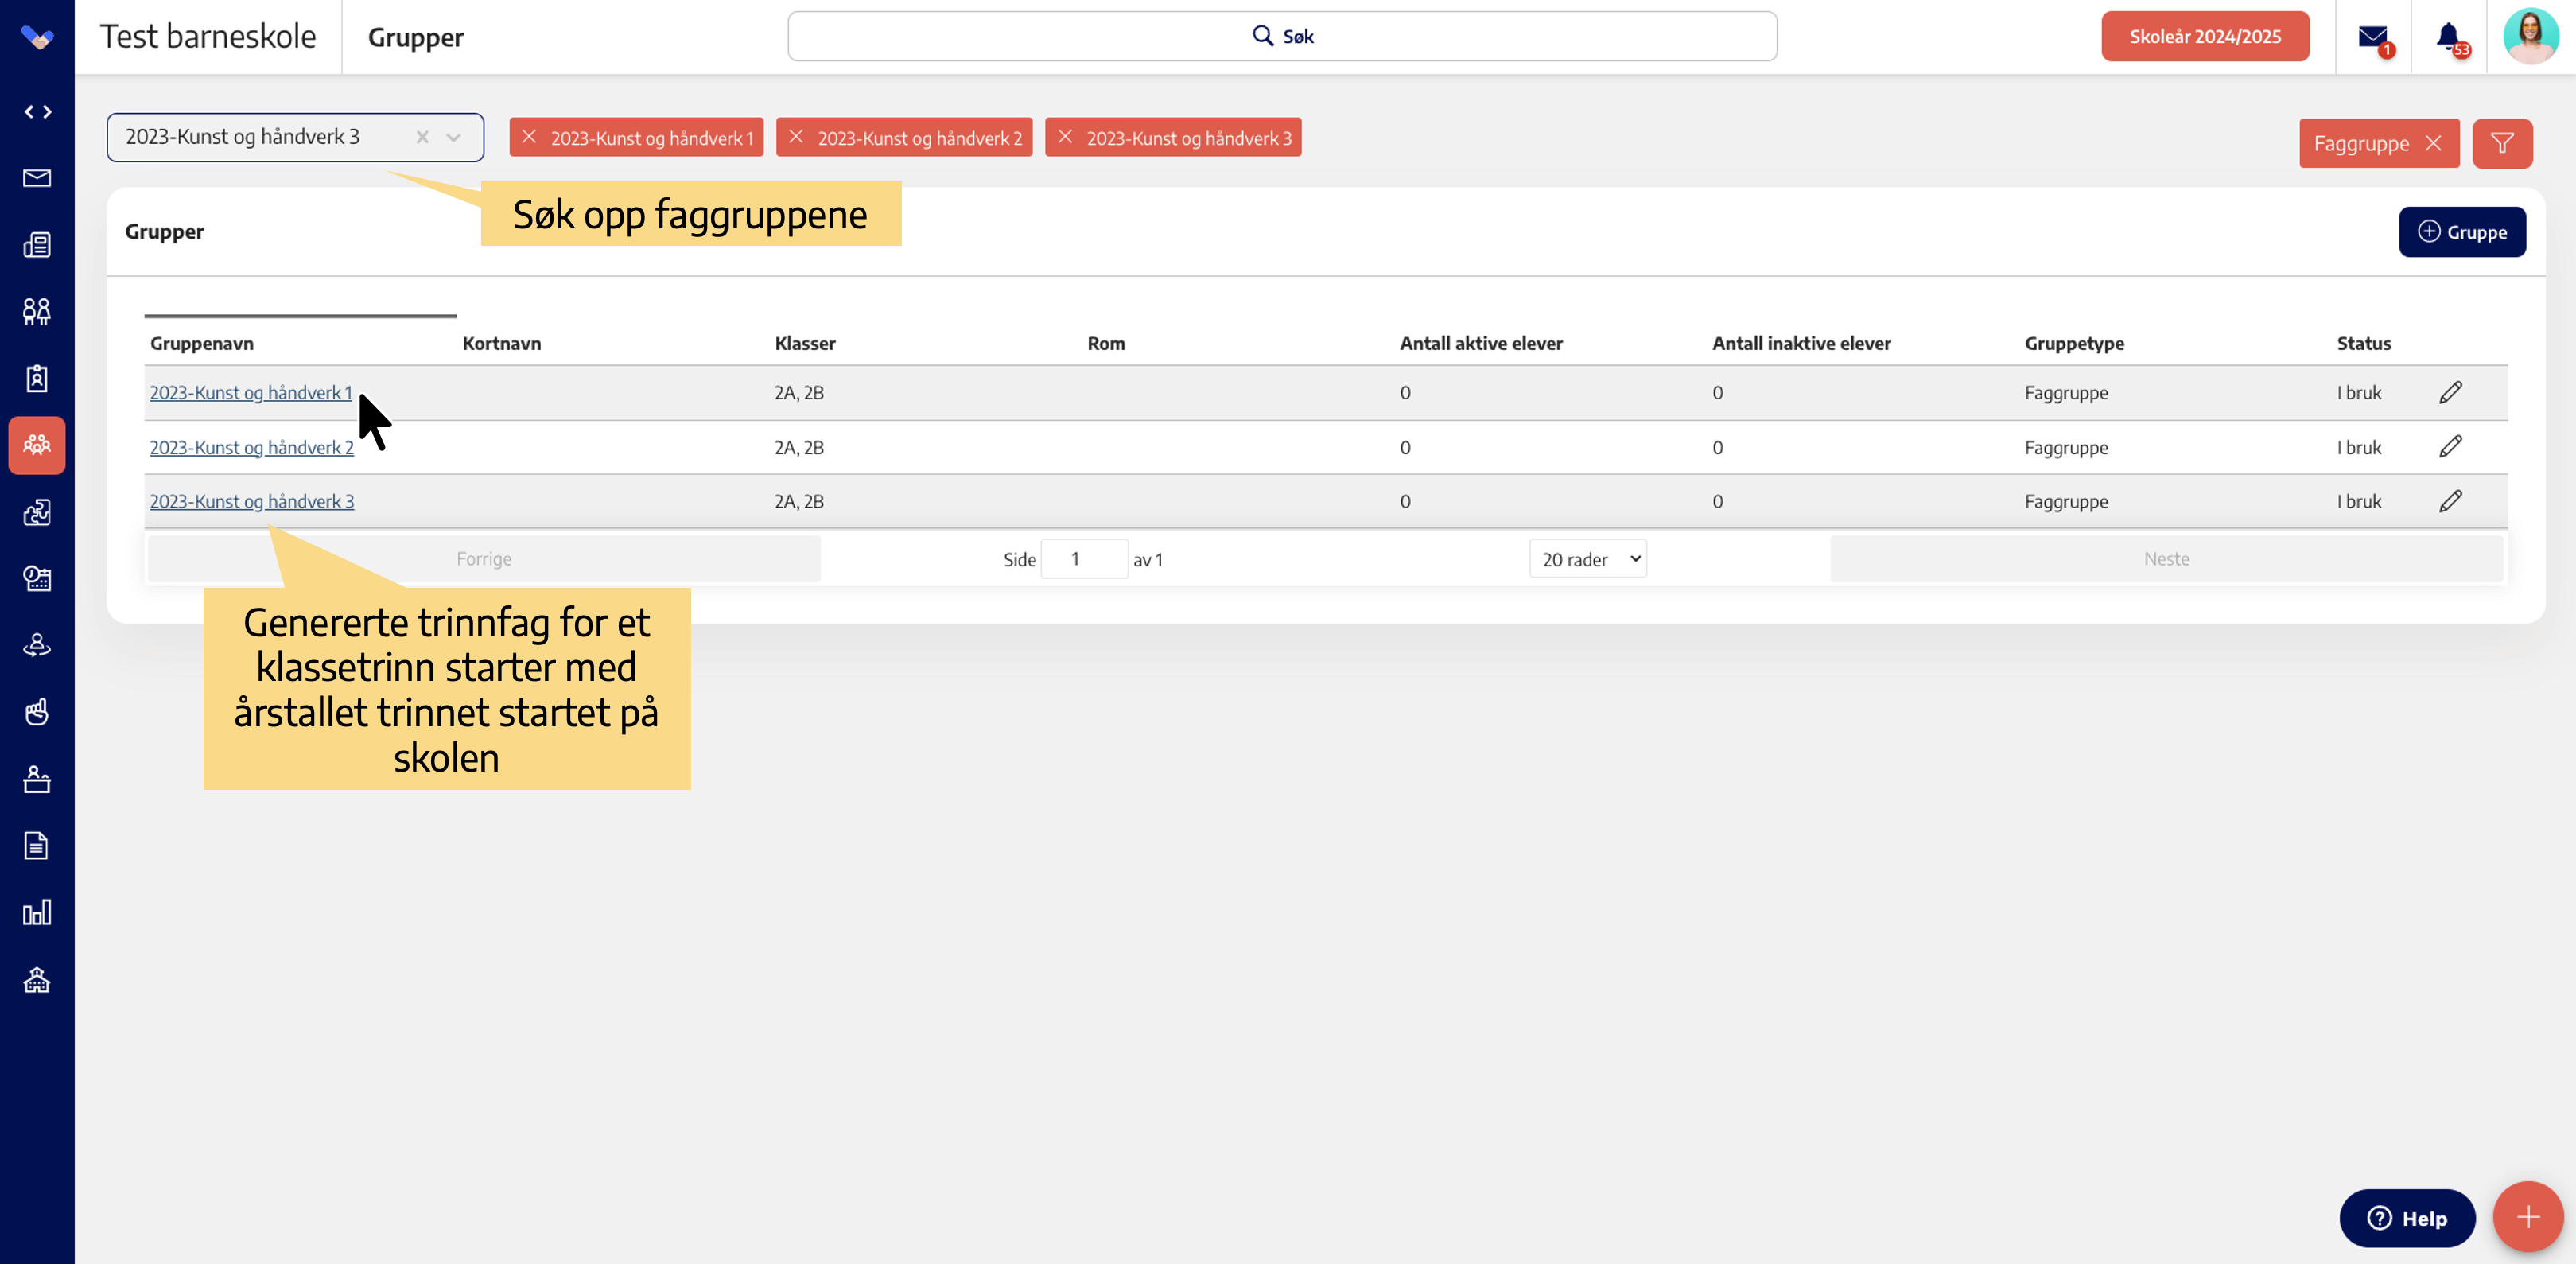The width and height of the screenshot is (2576, 1264).
Task: Open the user profile avatar
Action: click(x=2531, y=37)
